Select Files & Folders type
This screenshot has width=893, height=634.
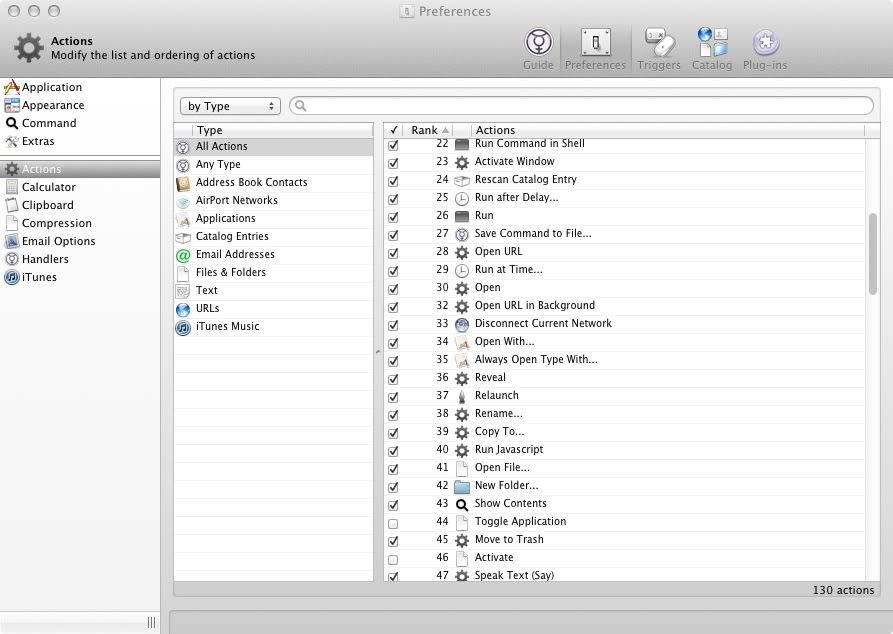(x=231, y=272)
